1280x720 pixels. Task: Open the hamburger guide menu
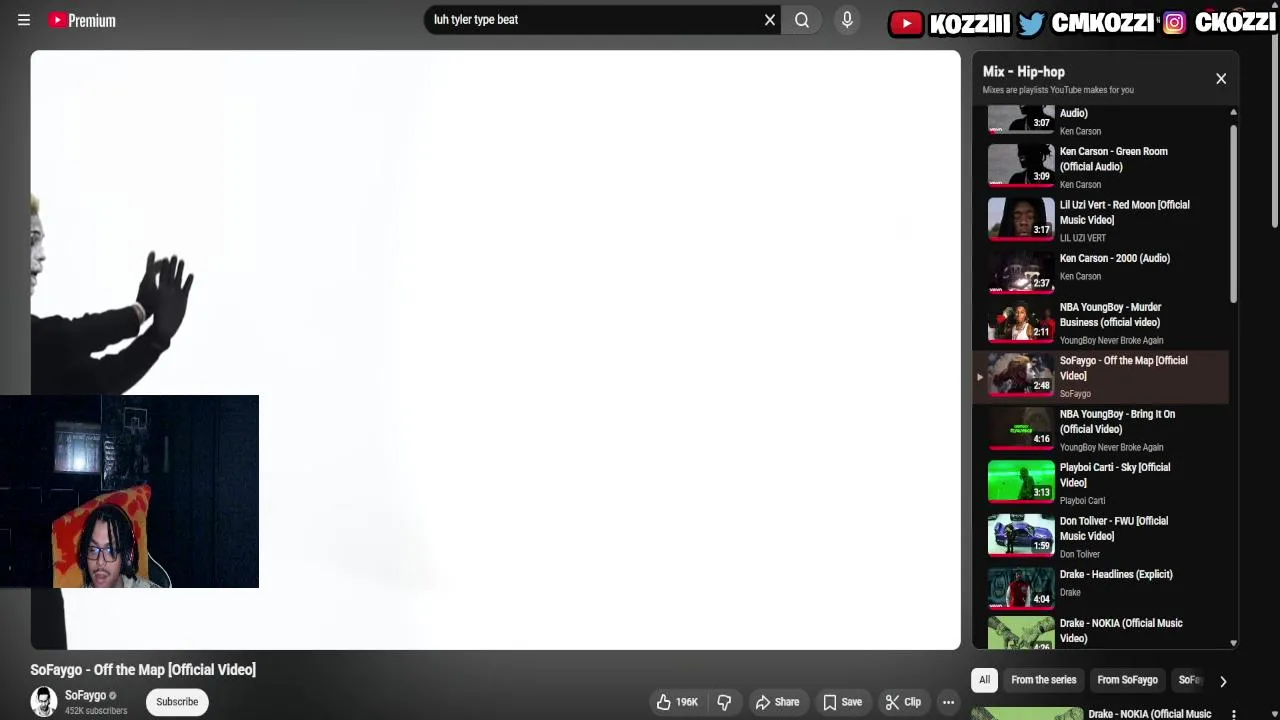(x=24, y=20)
